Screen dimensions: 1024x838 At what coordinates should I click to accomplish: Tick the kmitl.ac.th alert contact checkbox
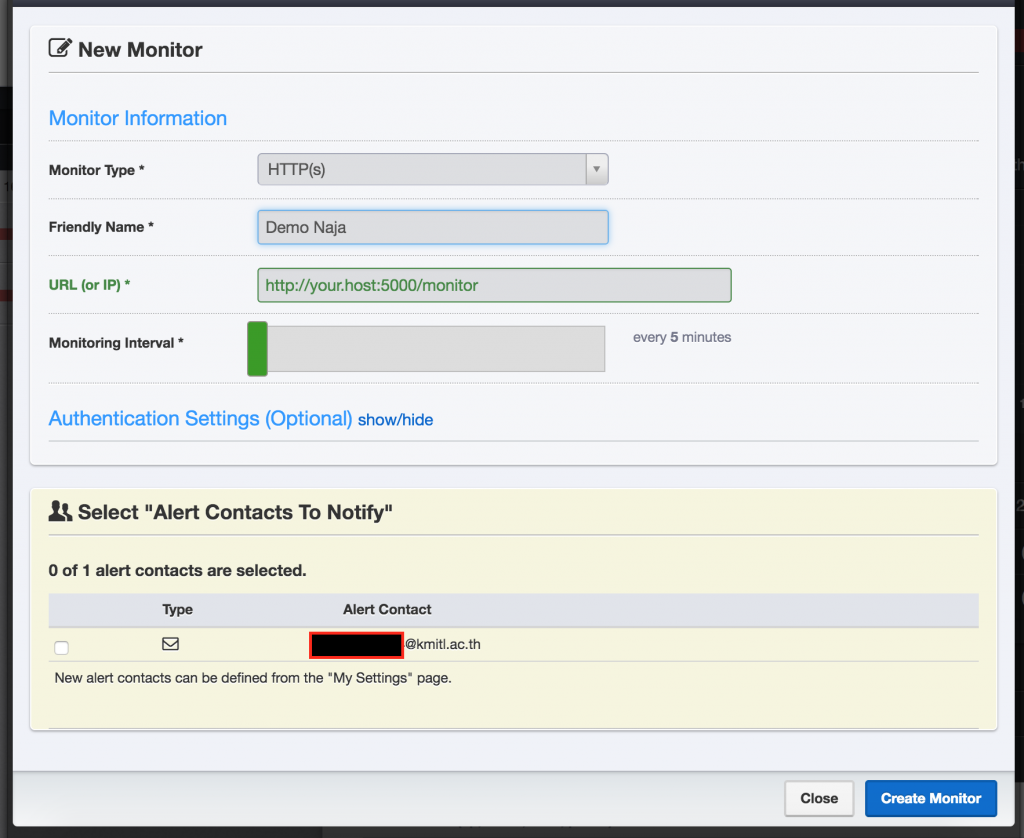coord(61,648)
